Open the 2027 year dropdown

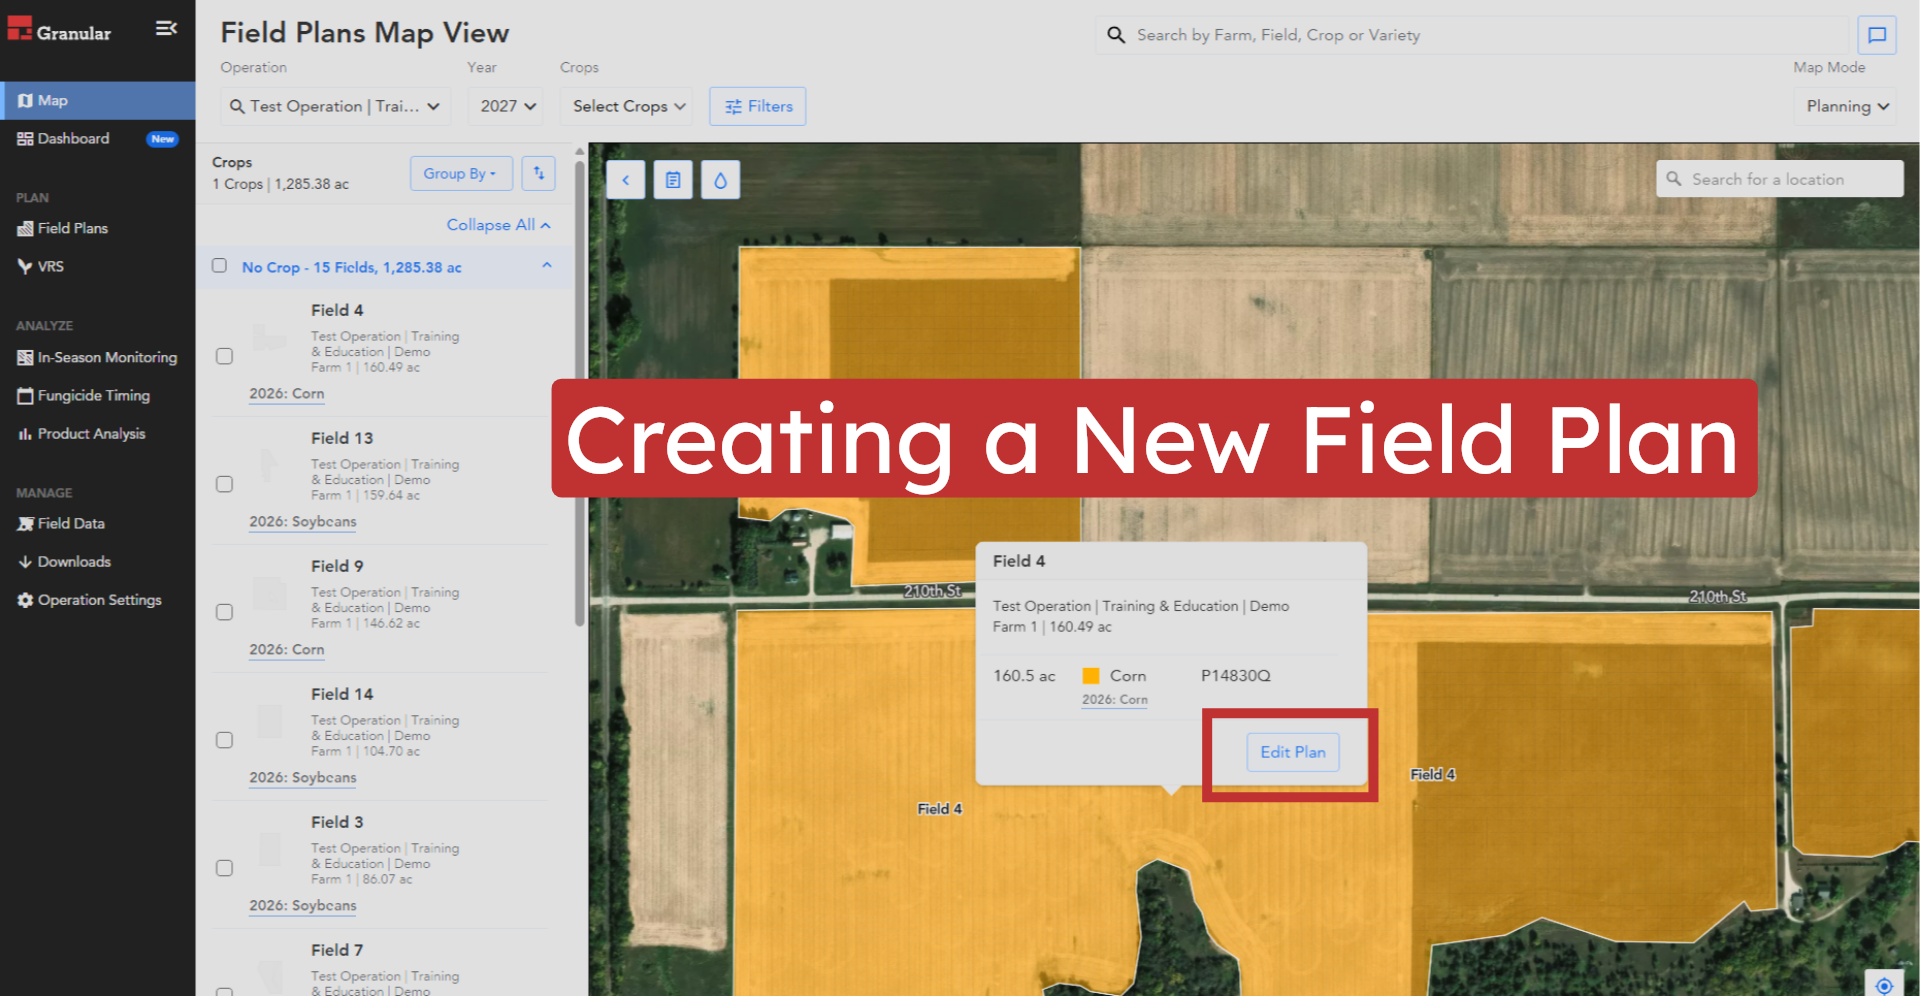click(505, 106)
